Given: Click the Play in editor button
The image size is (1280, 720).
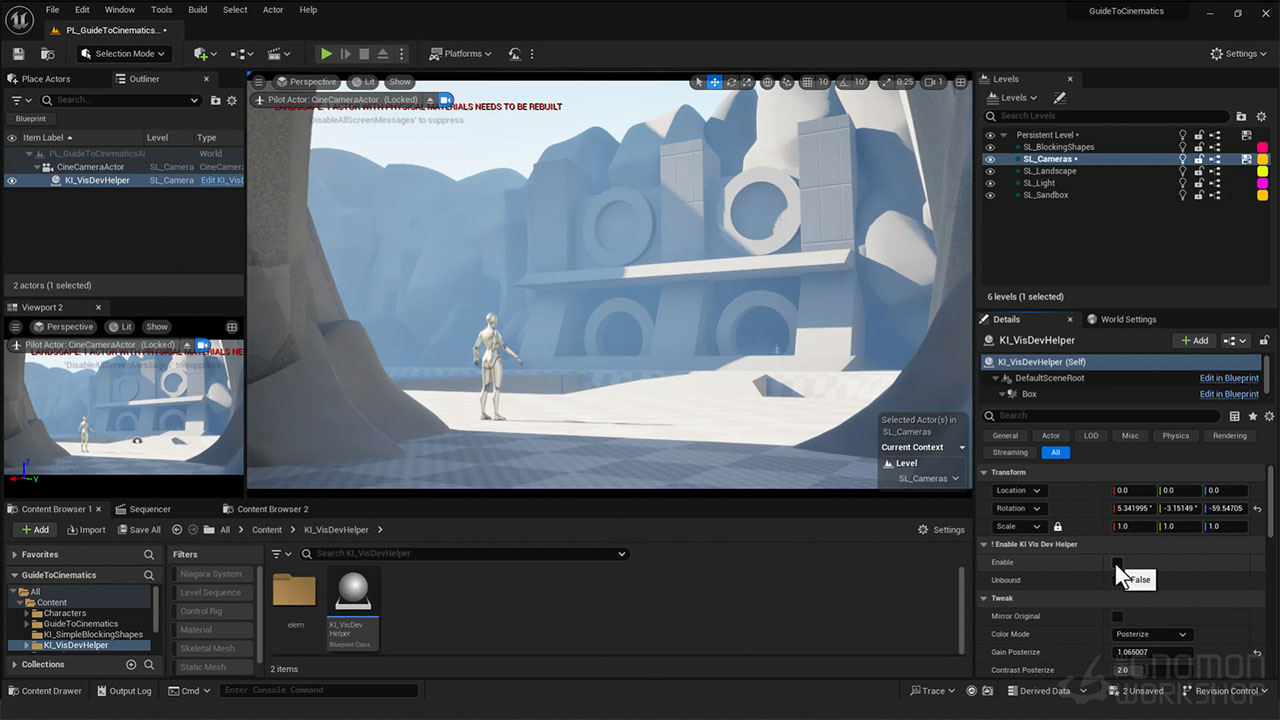Looking at the screenshot, I should [x=326, y=54].
